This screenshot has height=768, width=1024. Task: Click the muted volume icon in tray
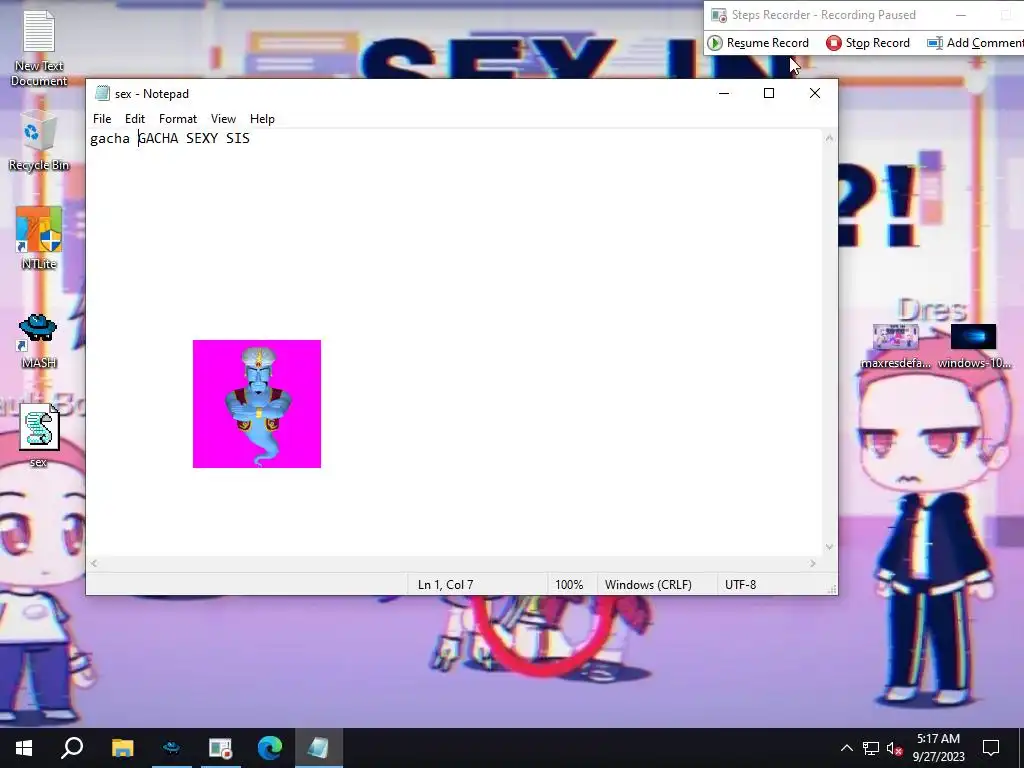click(895, 748)
